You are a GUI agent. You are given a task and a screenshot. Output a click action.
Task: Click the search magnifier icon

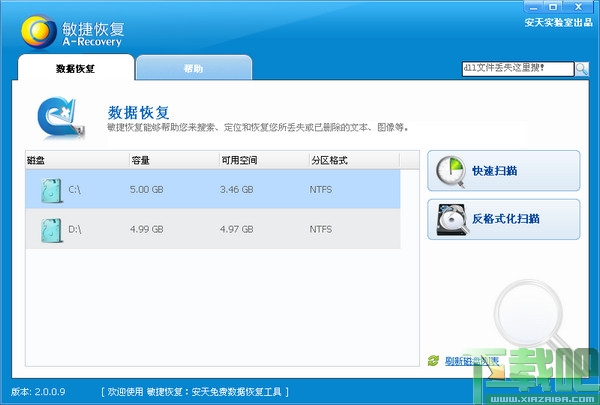[x=582, y=69]
